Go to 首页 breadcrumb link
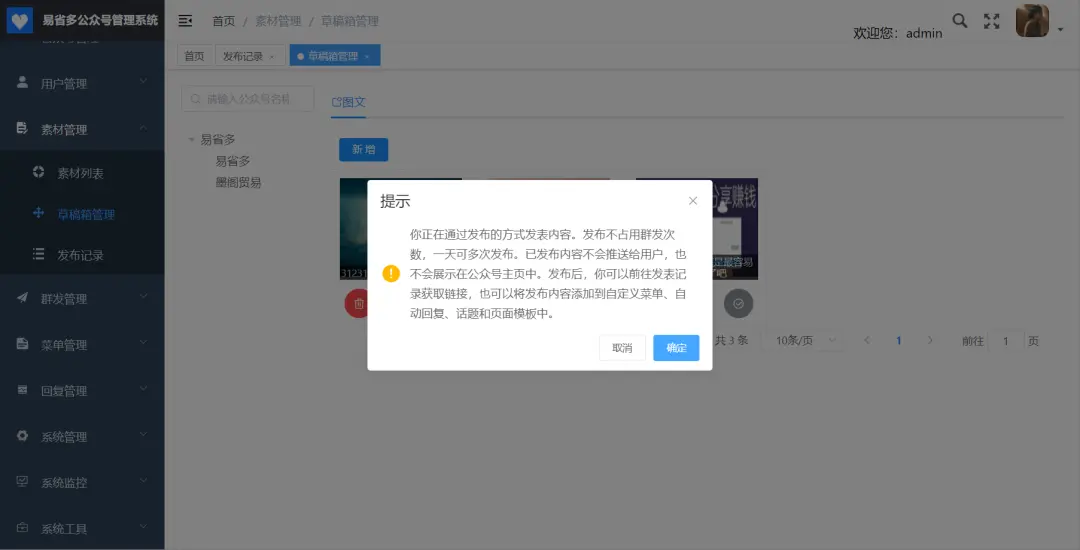The image size is (1080, 550). point(223,21)
